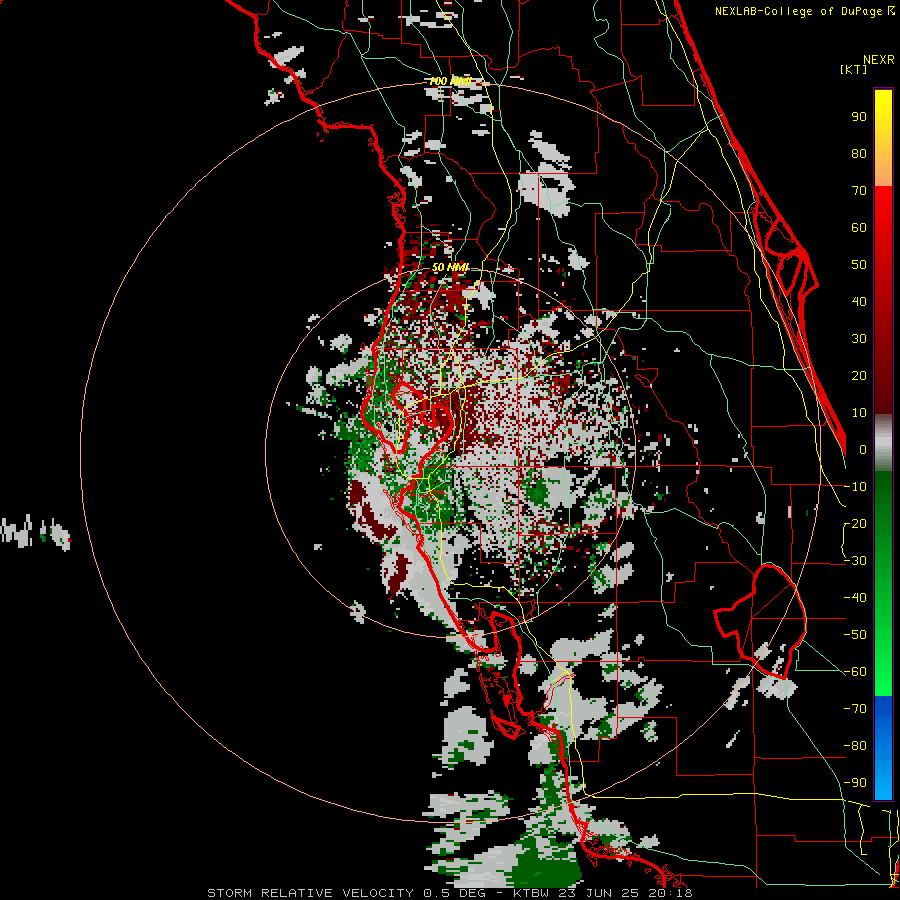Image resolution: width=900 pixels, height=900 pixels.
Task: Click the -50 value on the velocity scale
Action: [855, 635]
